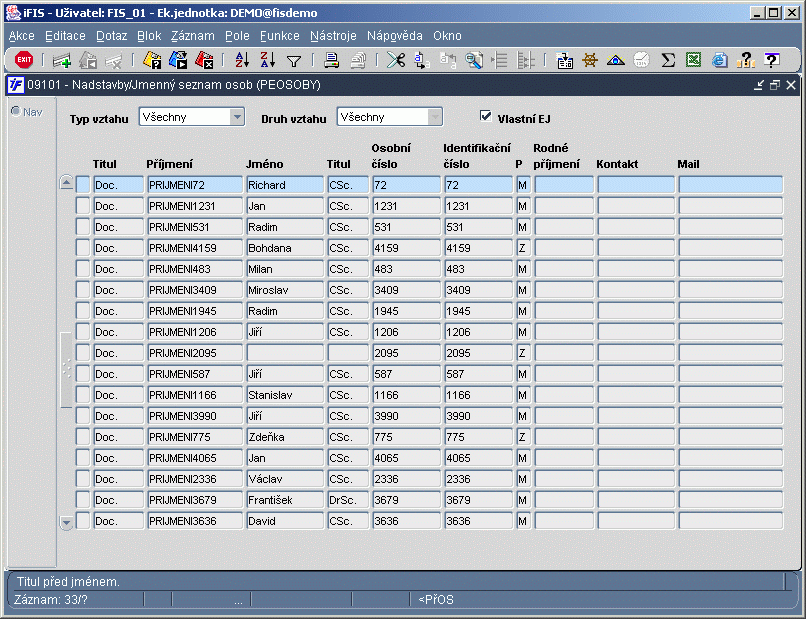
Task: Tick the row selector for PRIJMENI2095
Action: (83, 353)
